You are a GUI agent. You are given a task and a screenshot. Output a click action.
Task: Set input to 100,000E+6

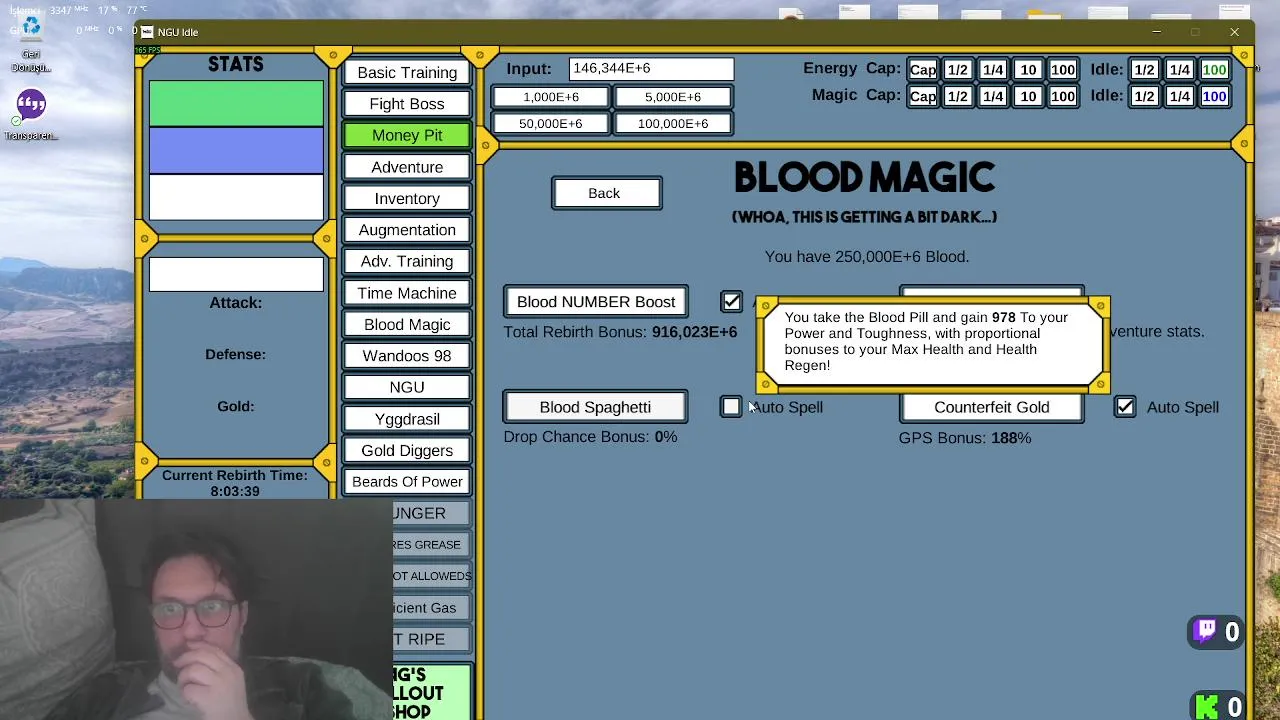coord(673,123)
